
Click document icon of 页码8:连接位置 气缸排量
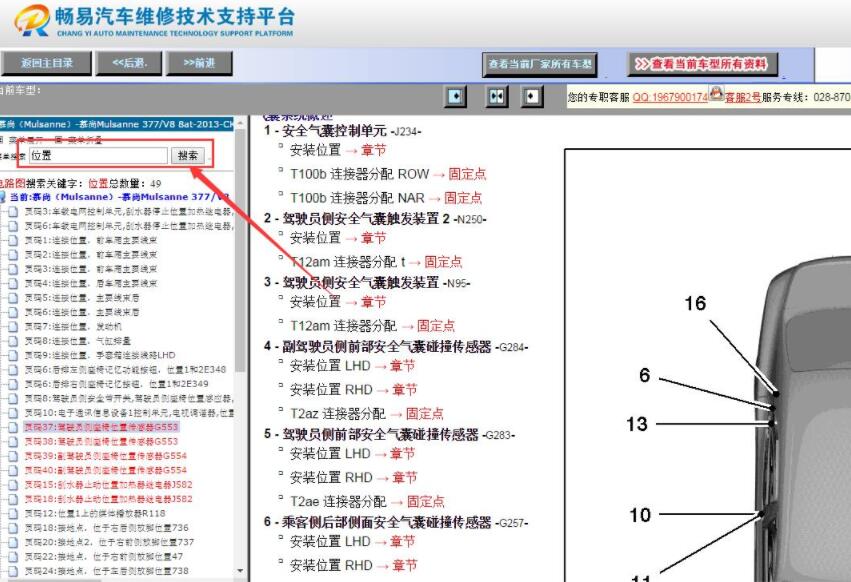12,341
